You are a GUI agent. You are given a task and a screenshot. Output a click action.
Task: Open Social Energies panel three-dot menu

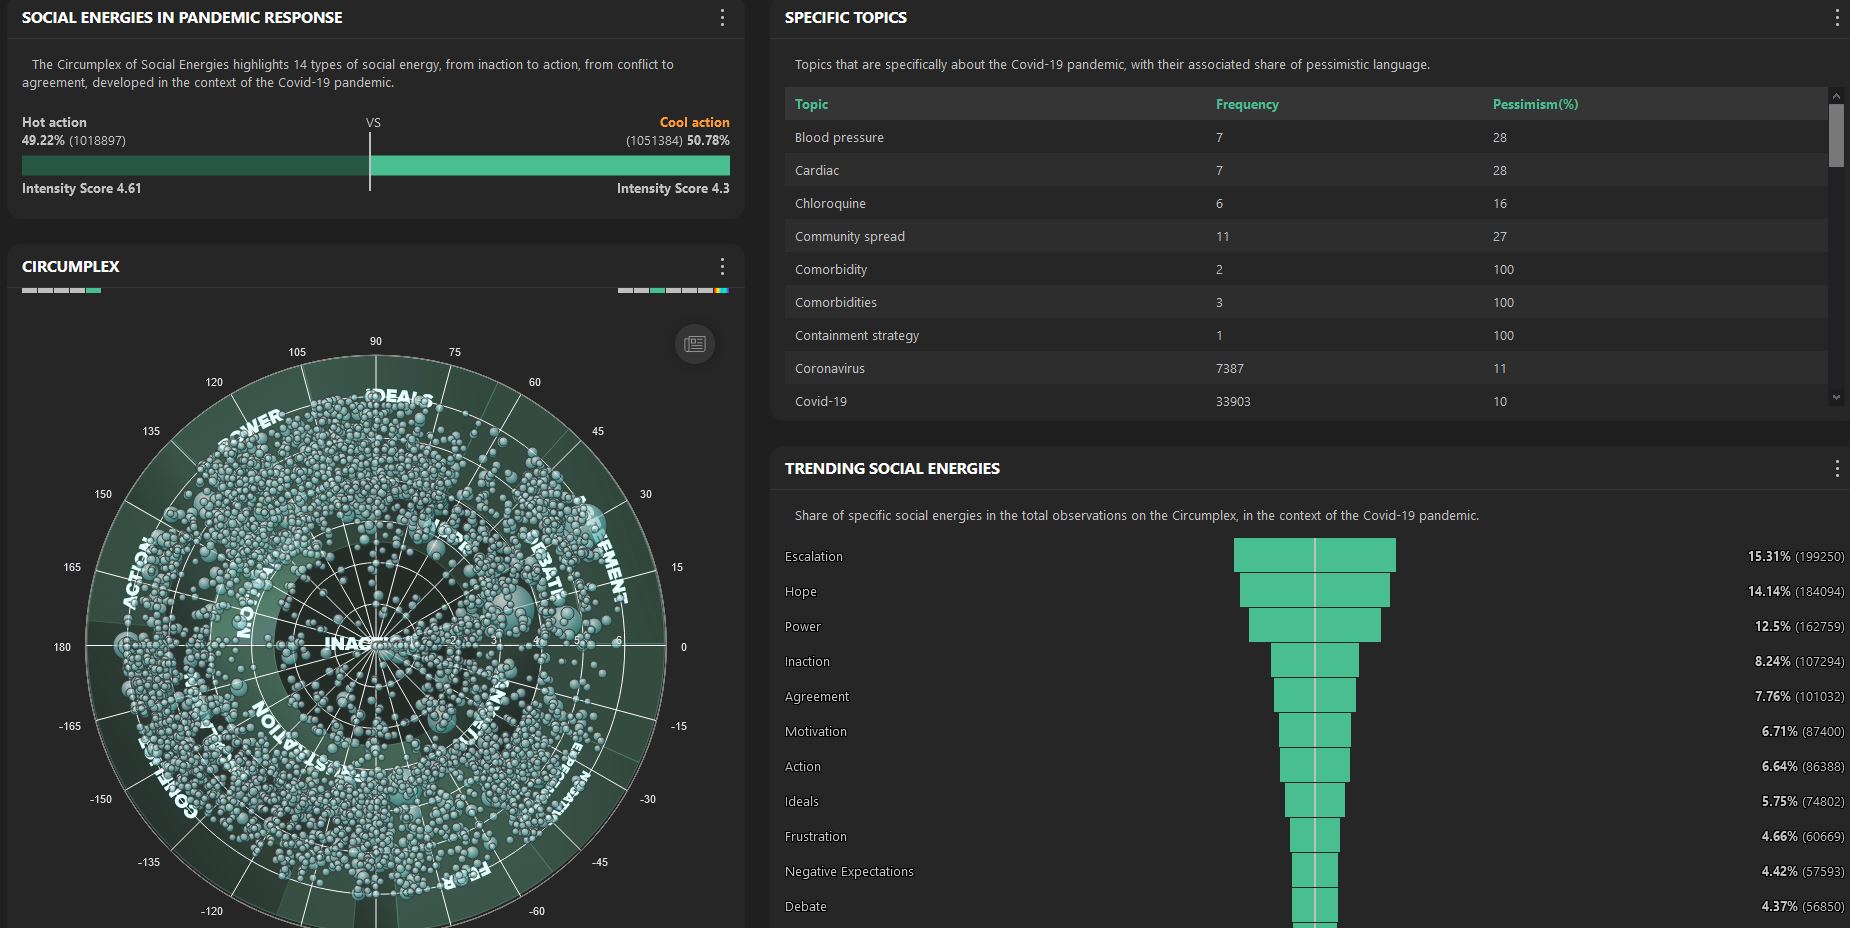[x=722, y=18]
